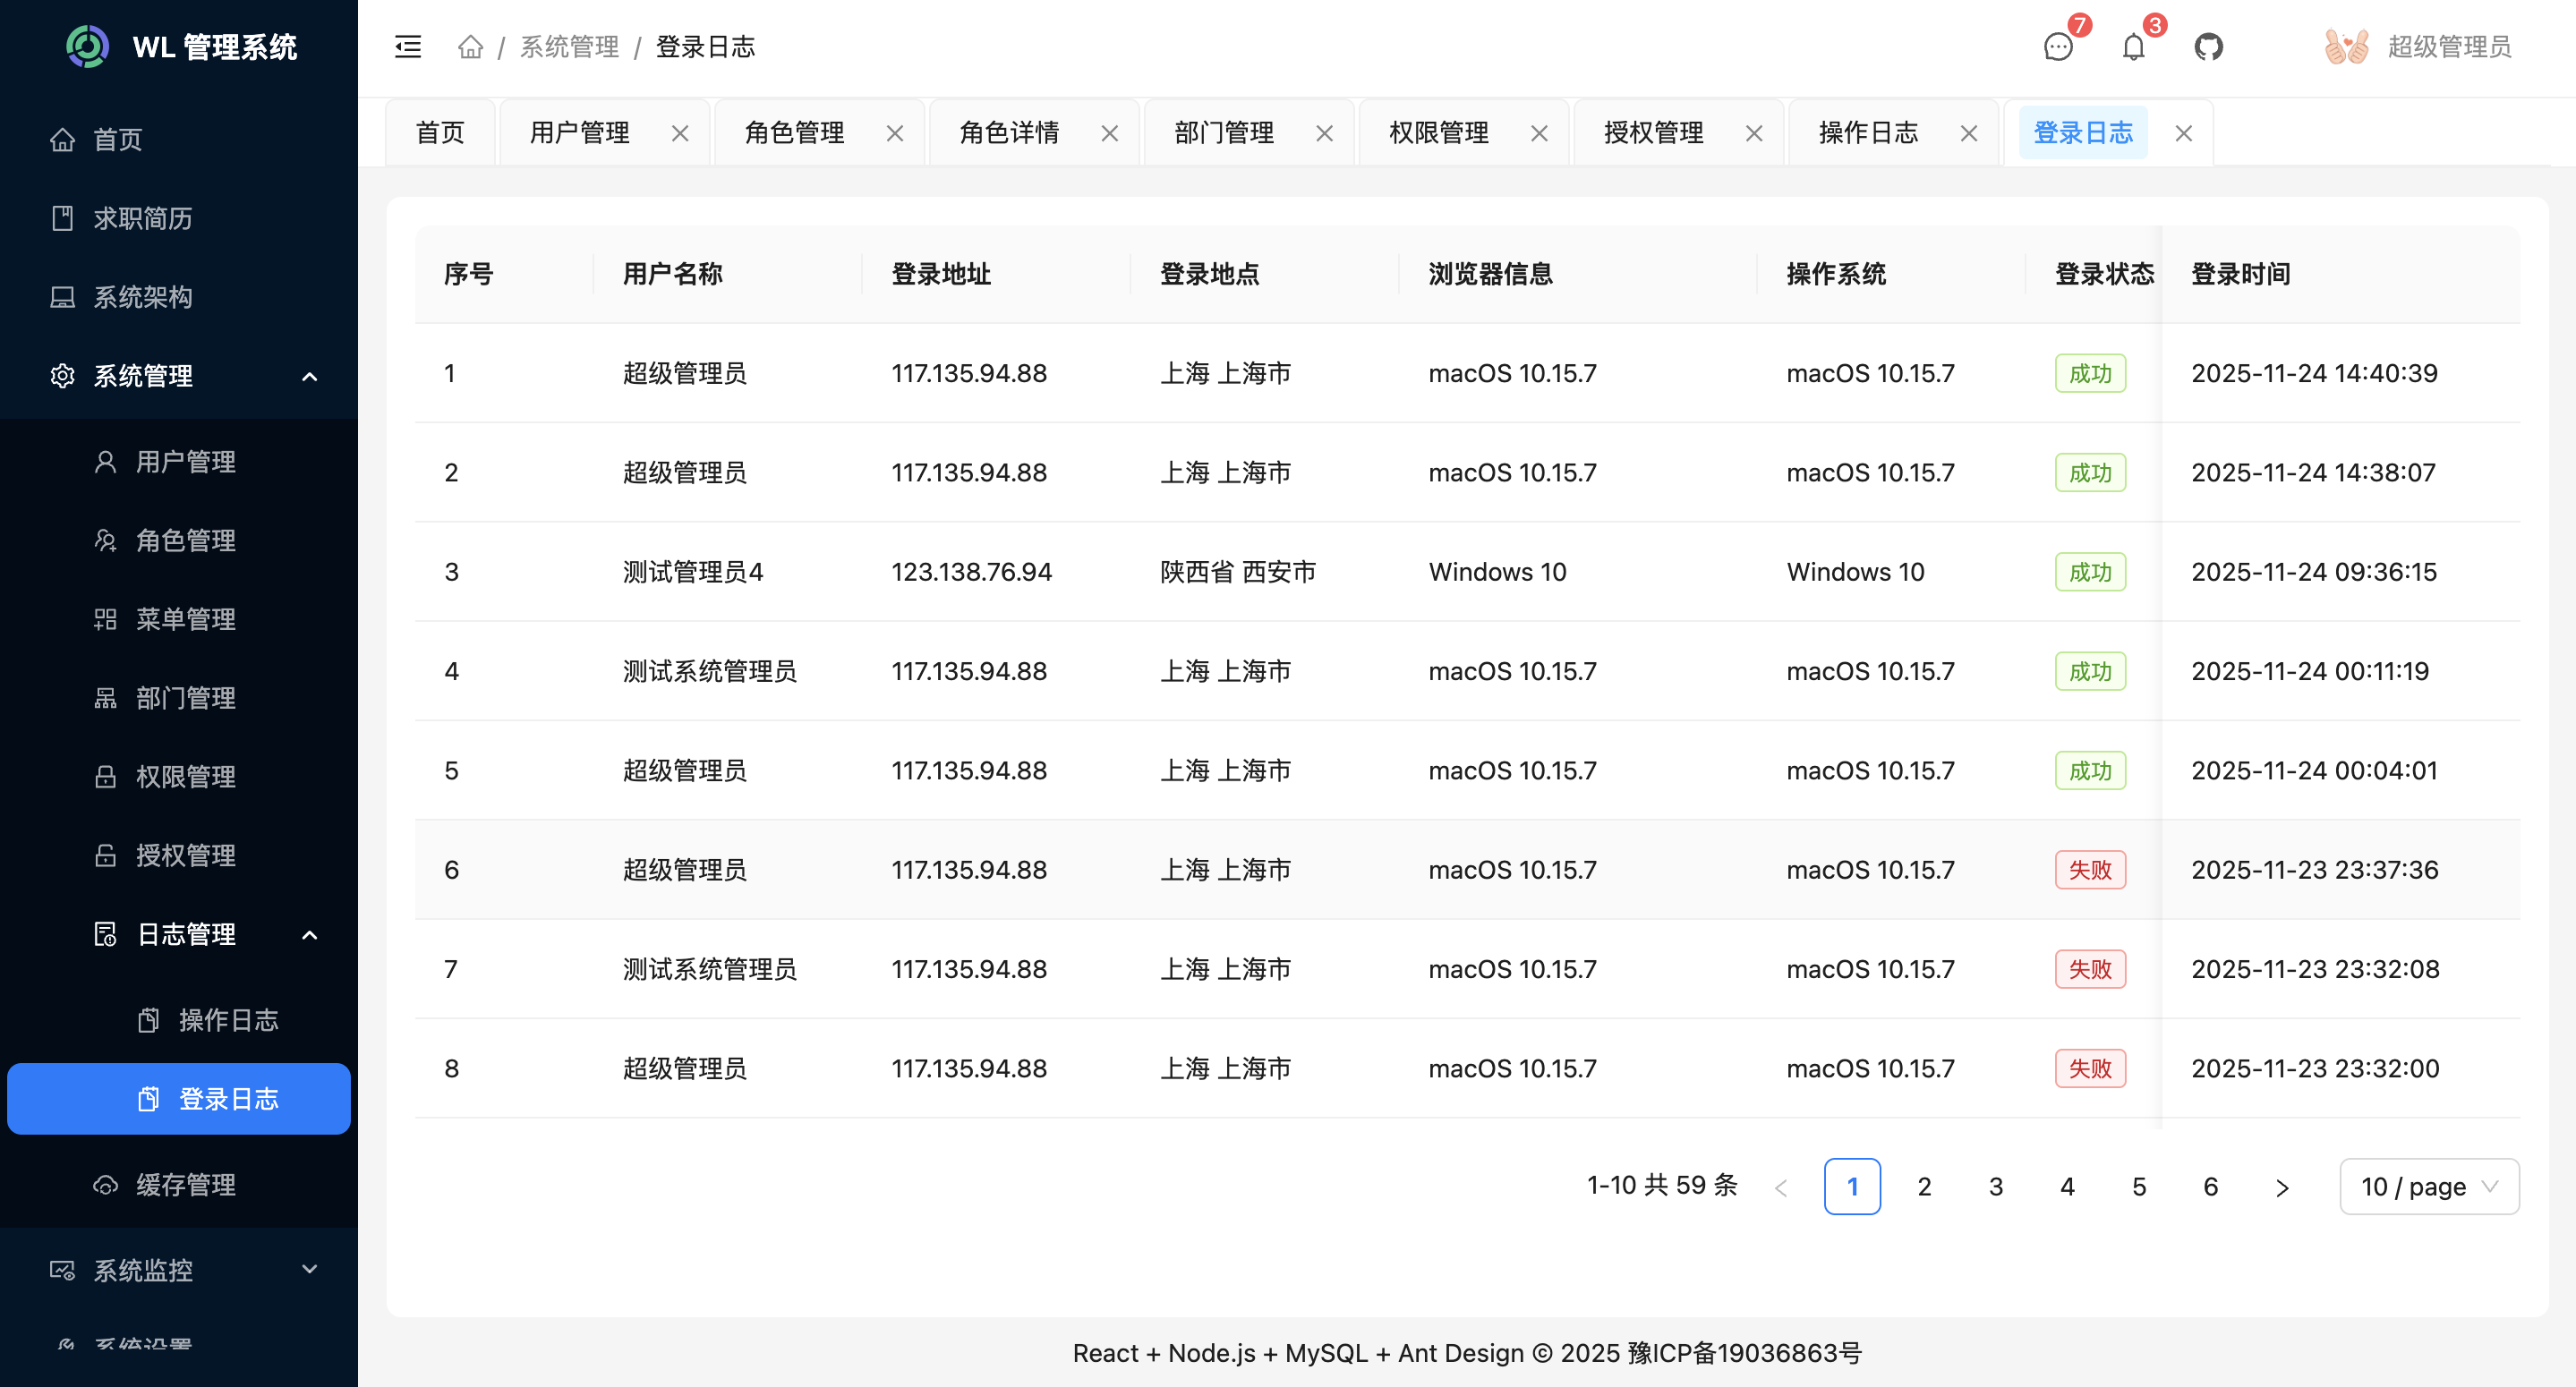The width and height of the screenshot is (2576, 1387).
Task: Click the next page arrow in pagination
Action: pos(2282,1186)
